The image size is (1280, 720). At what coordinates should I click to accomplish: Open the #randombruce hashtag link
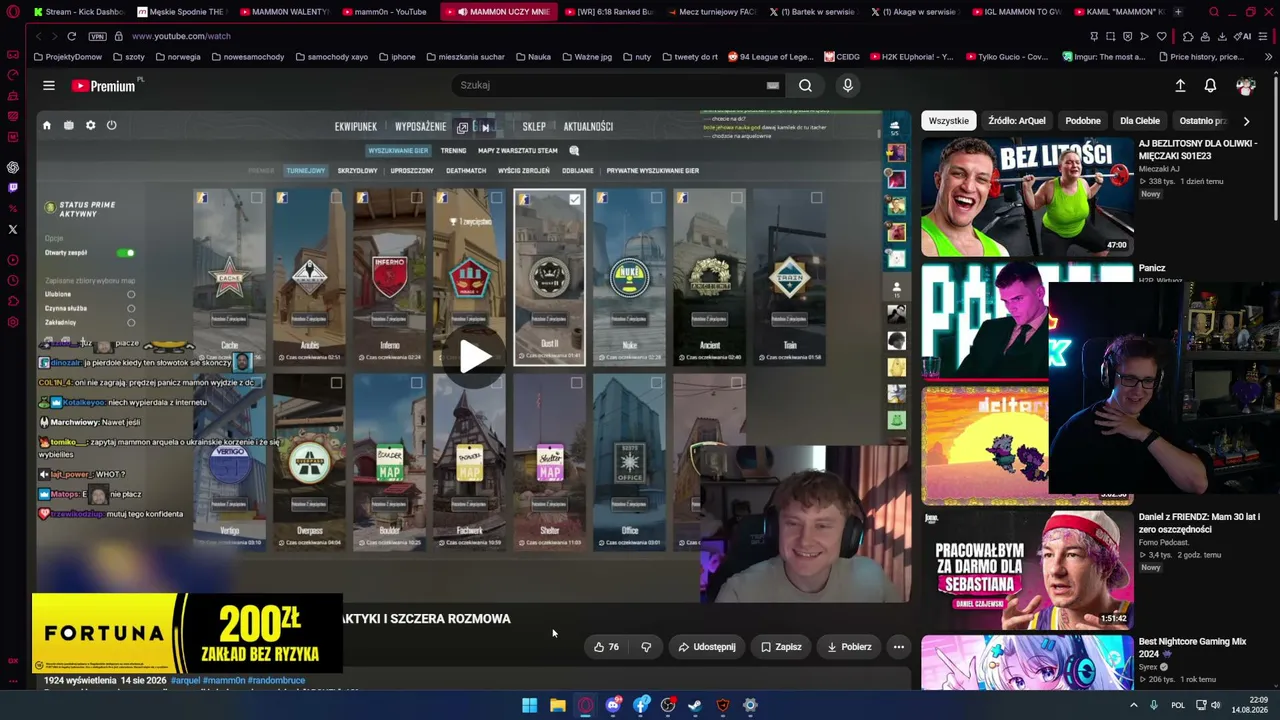click(x=277, y=680)
